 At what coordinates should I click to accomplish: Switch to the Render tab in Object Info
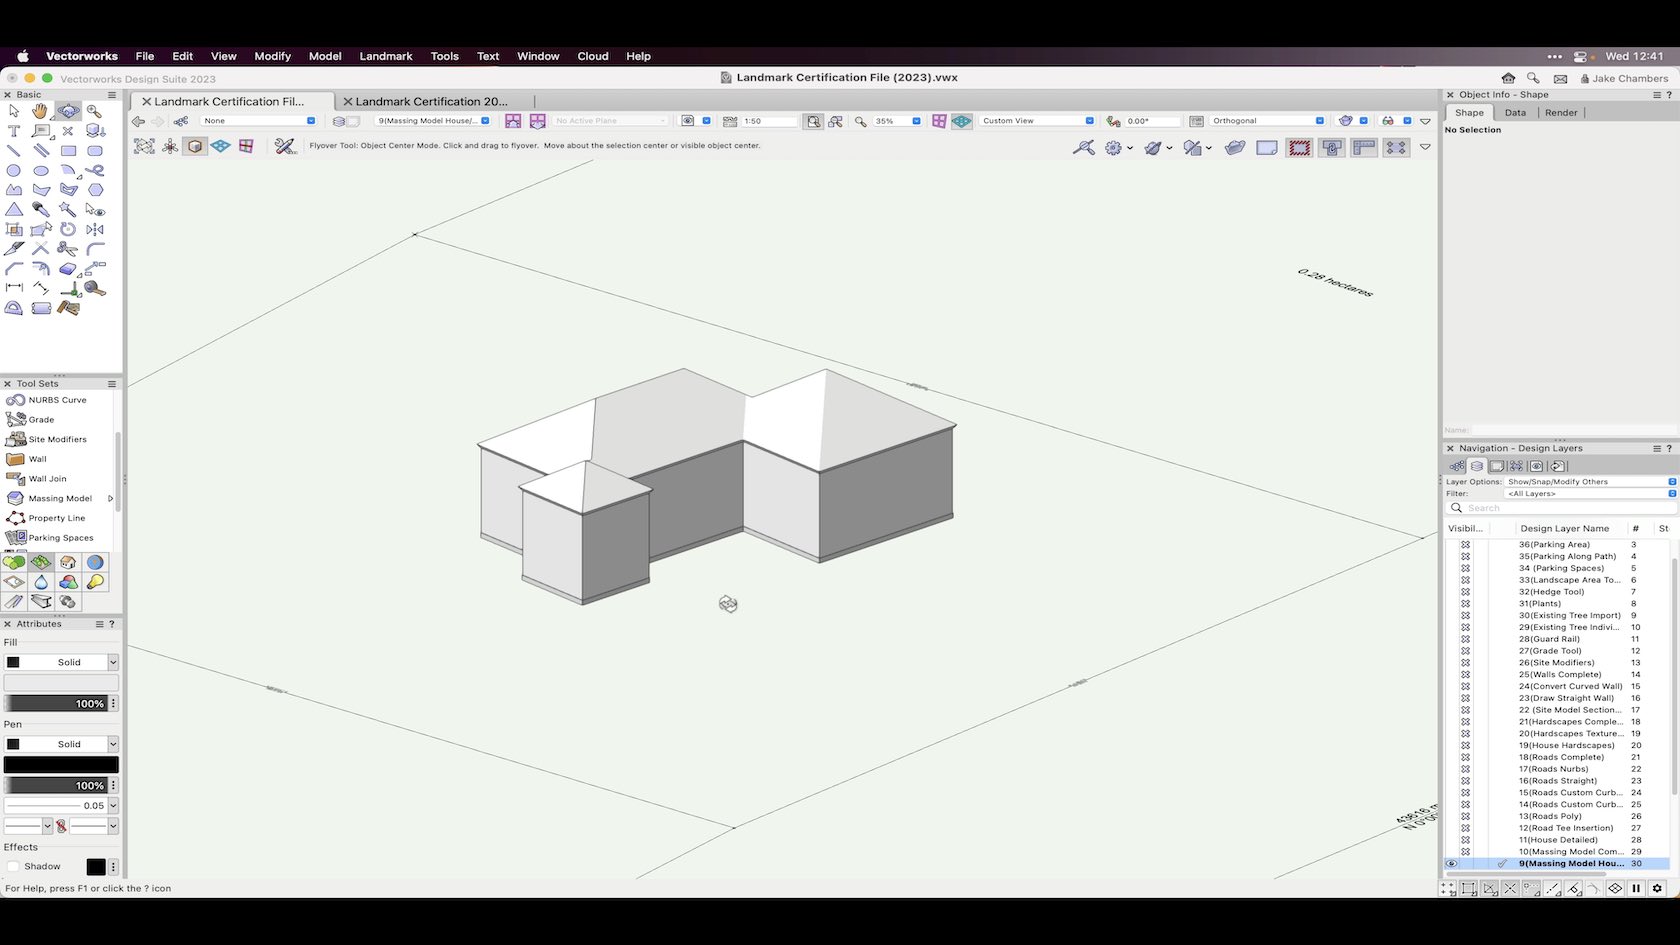[x=1559, y=112]
